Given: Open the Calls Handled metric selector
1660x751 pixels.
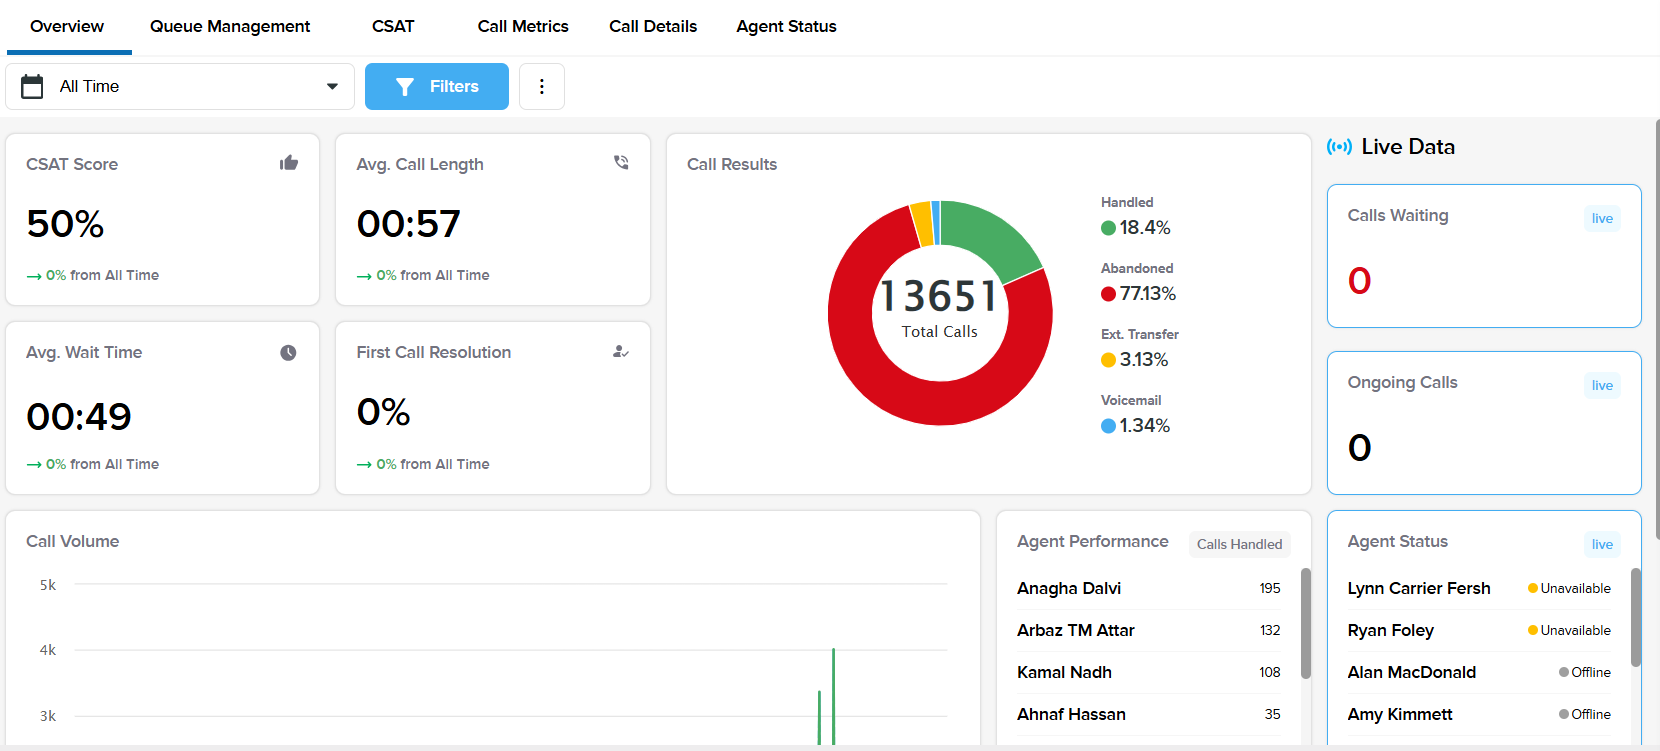Looking at the screenshot, I should (x=1239, y=544).
